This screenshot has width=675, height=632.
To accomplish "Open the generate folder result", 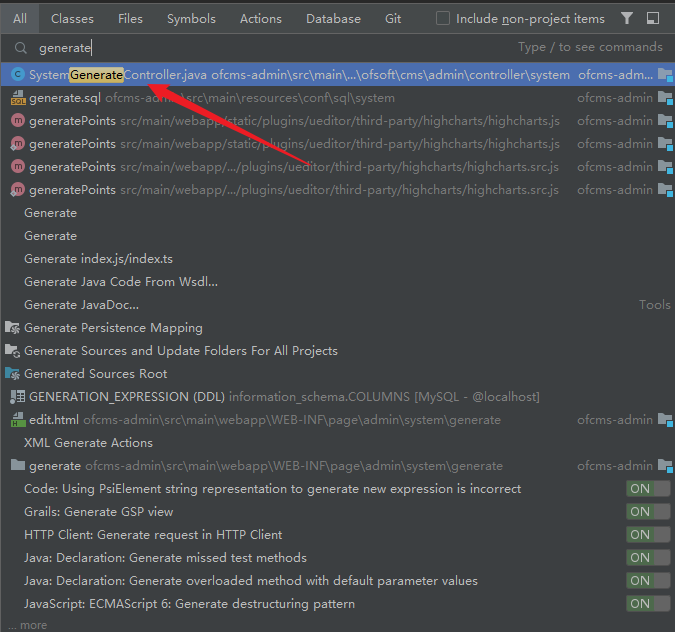I will tap(338, 466).
